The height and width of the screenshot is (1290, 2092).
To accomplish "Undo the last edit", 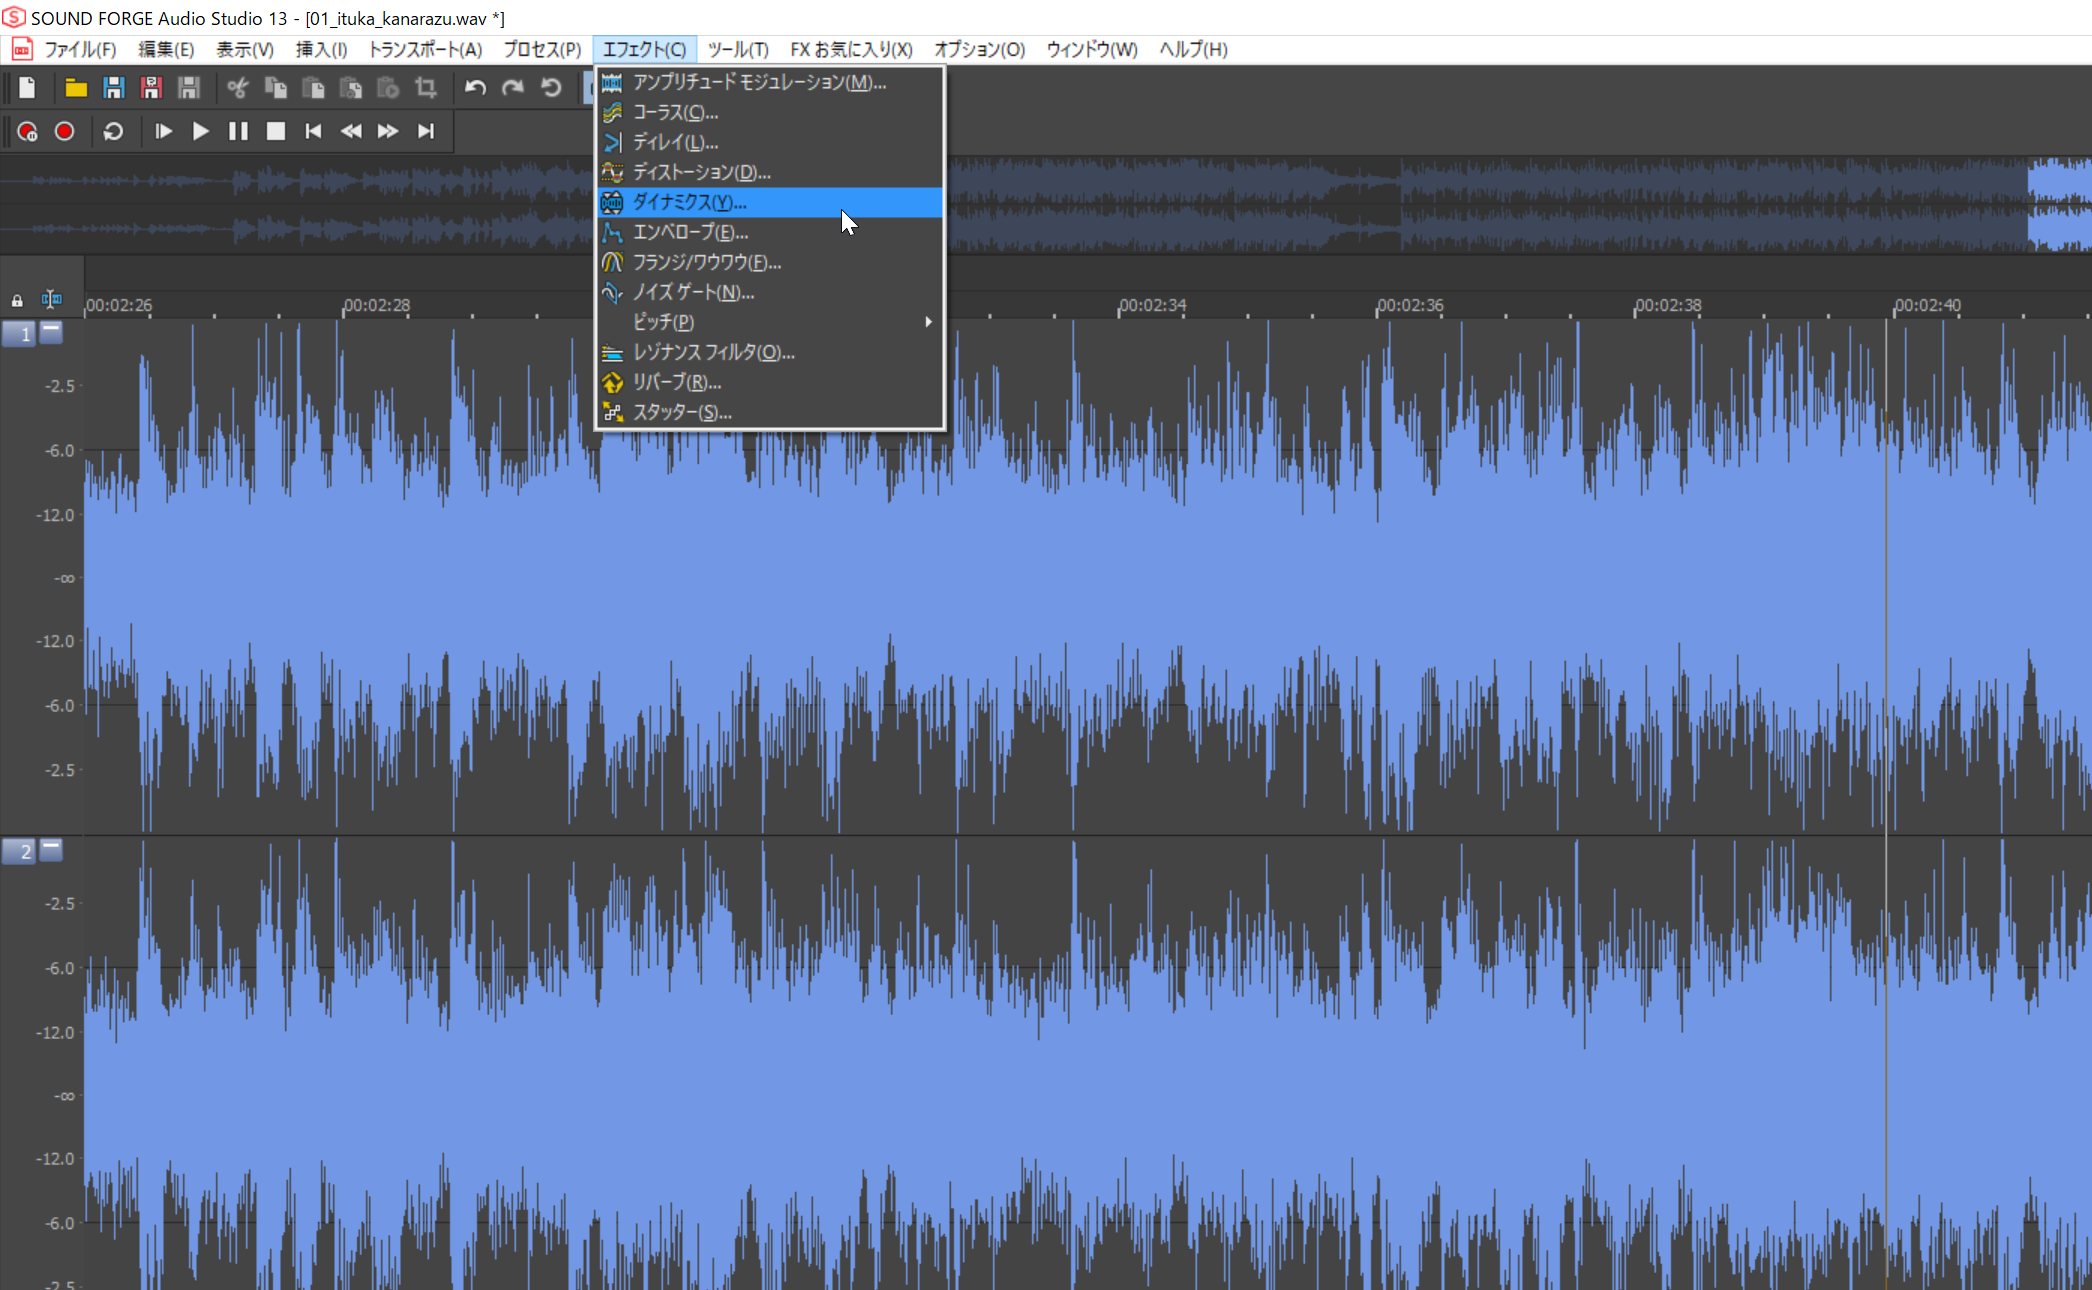I will tap(475, 88).
